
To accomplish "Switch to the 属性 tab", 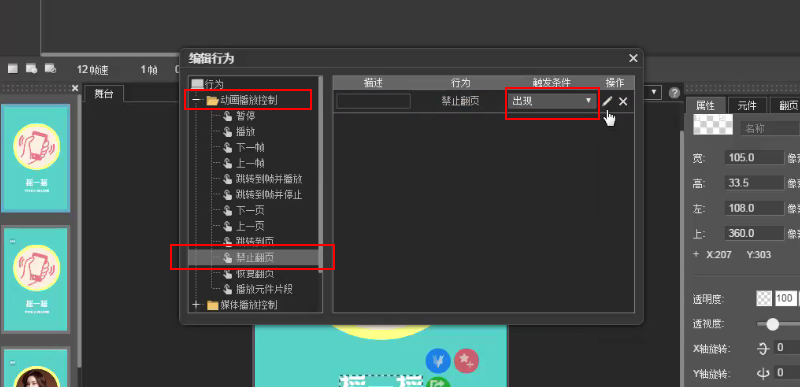I will (705, 106).
